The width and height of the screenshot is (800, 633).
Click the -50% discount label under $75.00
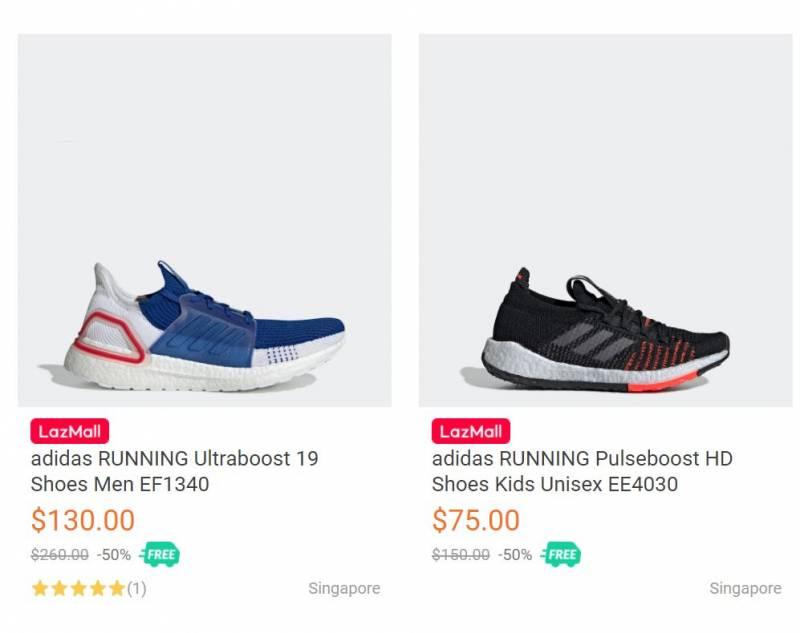(x=515, y=554)
